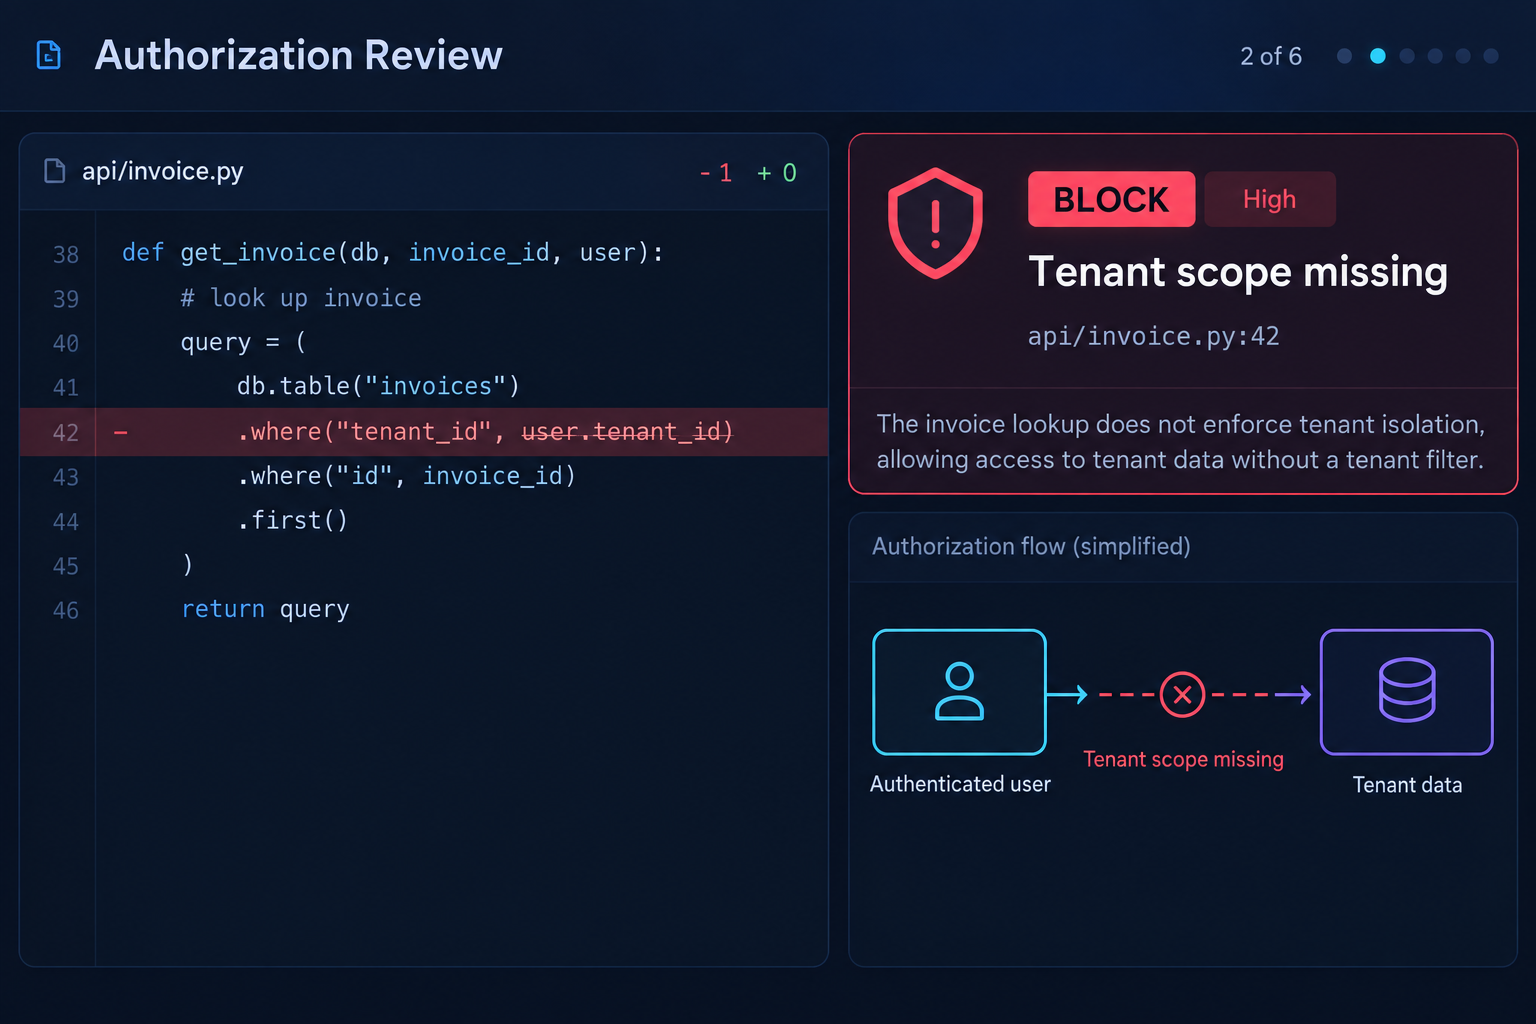This screenshot has width=1536, height=1024.
Task: Open the fifth pagination dot
Action: (x=1463, y=56)
